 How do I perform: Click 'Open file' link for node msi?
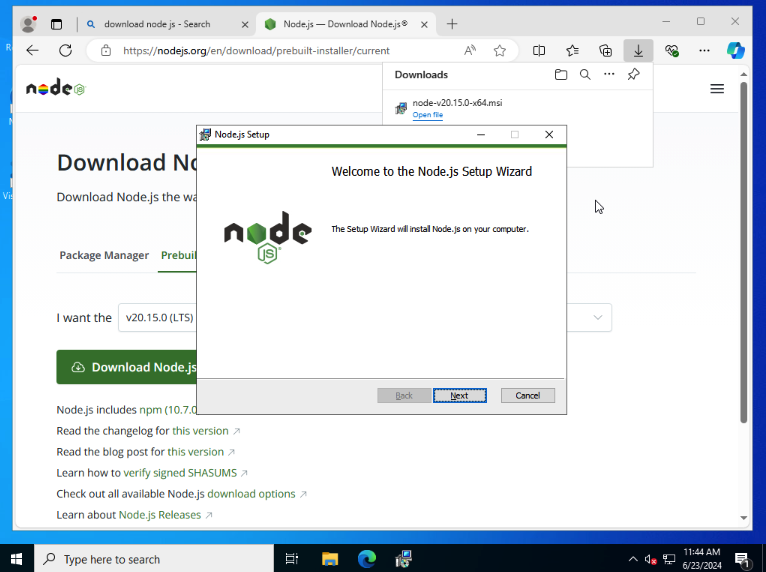click(x=427, y=115)
